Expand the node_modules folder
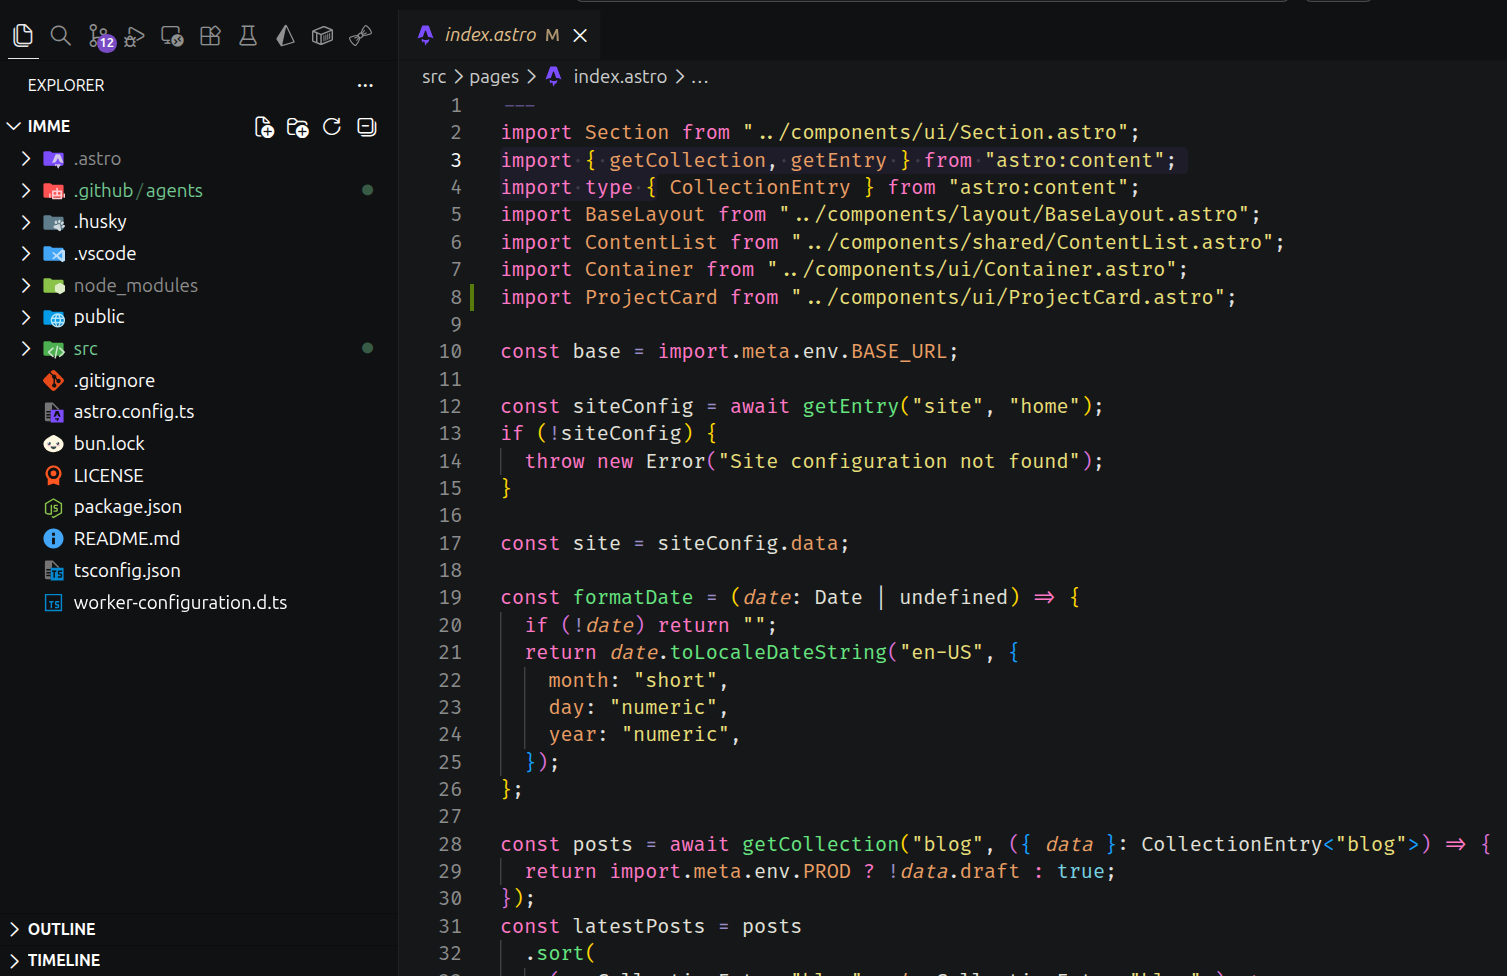Image resolution: width=1507 pixels, height=976 pixels. [135, 285]
